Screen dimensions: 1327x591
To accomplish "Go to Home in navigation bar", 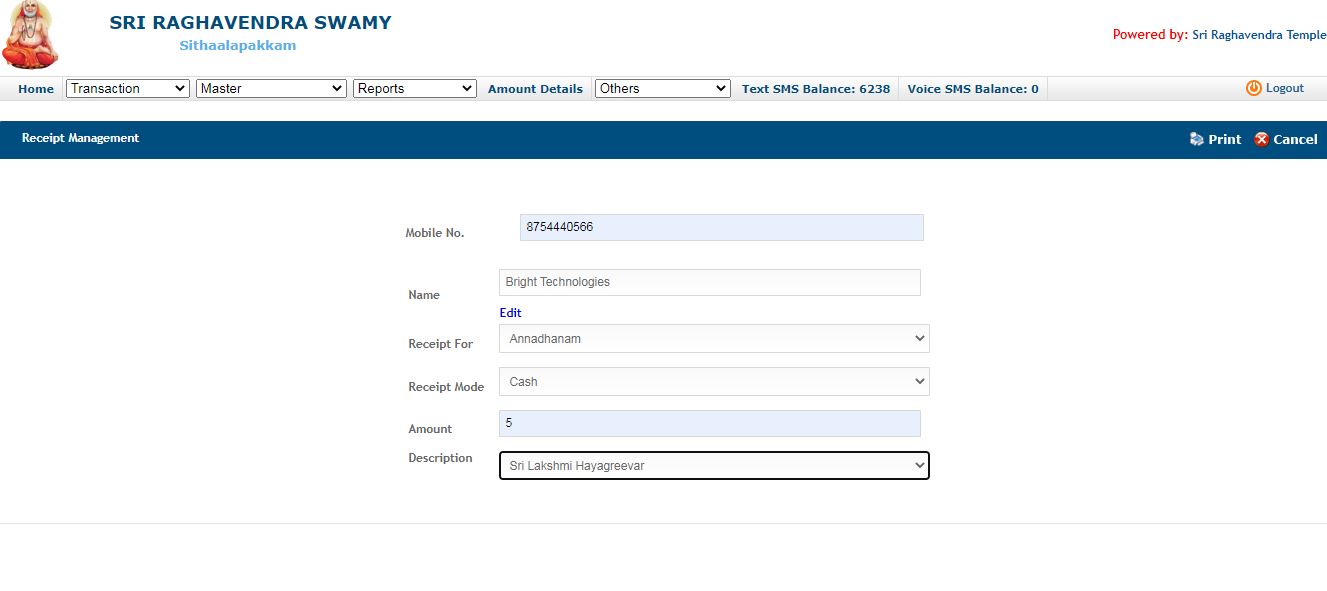I will tap(36, 89).
